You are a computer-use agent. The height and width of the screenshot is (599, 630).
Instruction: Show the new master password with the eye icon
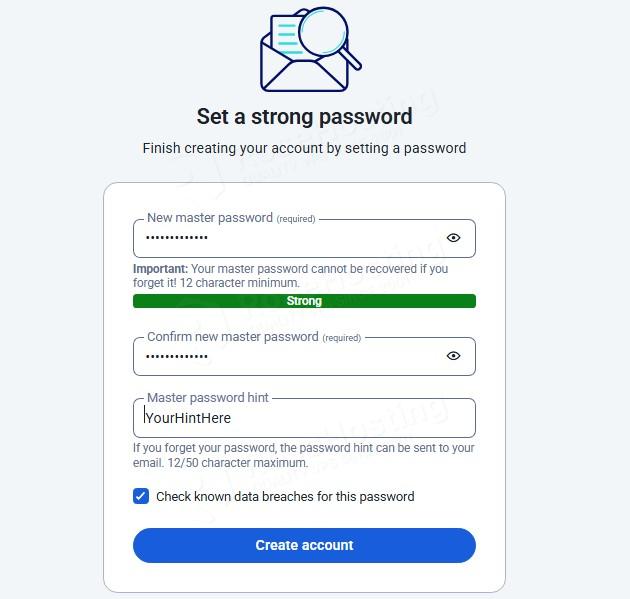453,238
